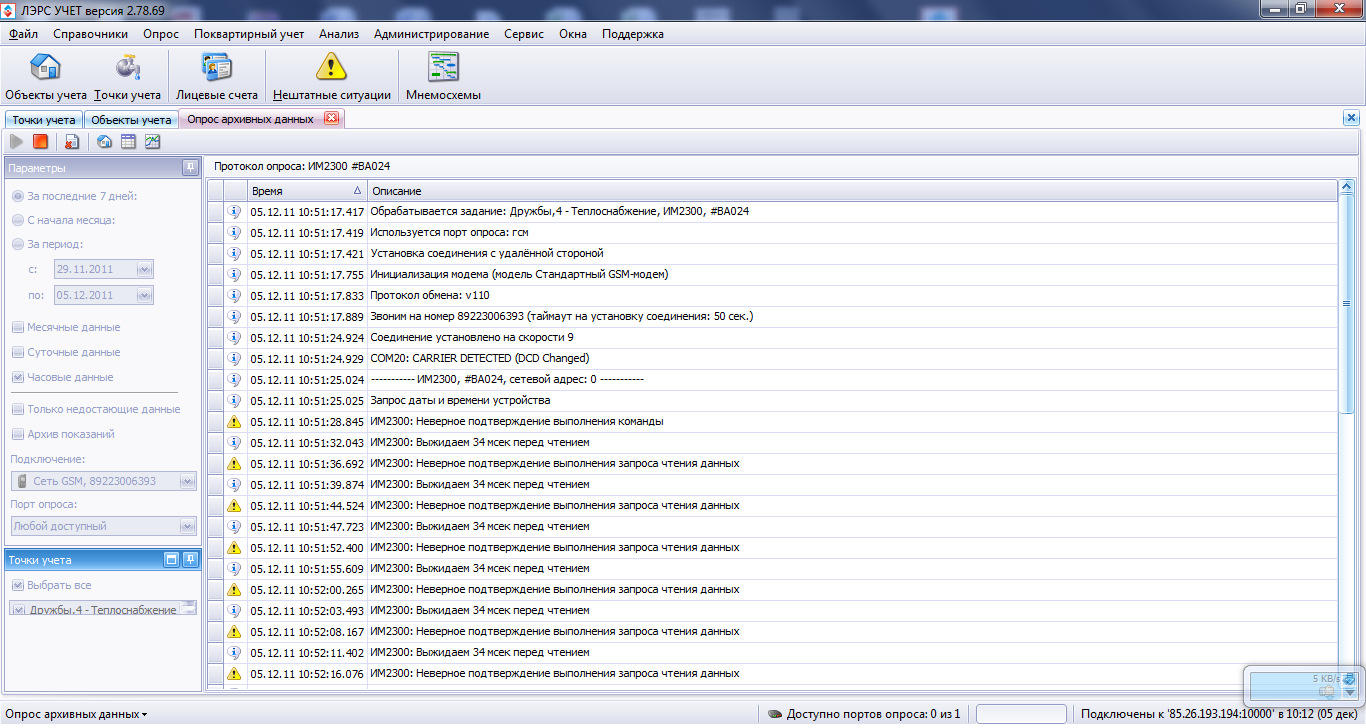Toggle Месячные данные checkbox
Screen dimensions: 1366x728
click(18, 327)
